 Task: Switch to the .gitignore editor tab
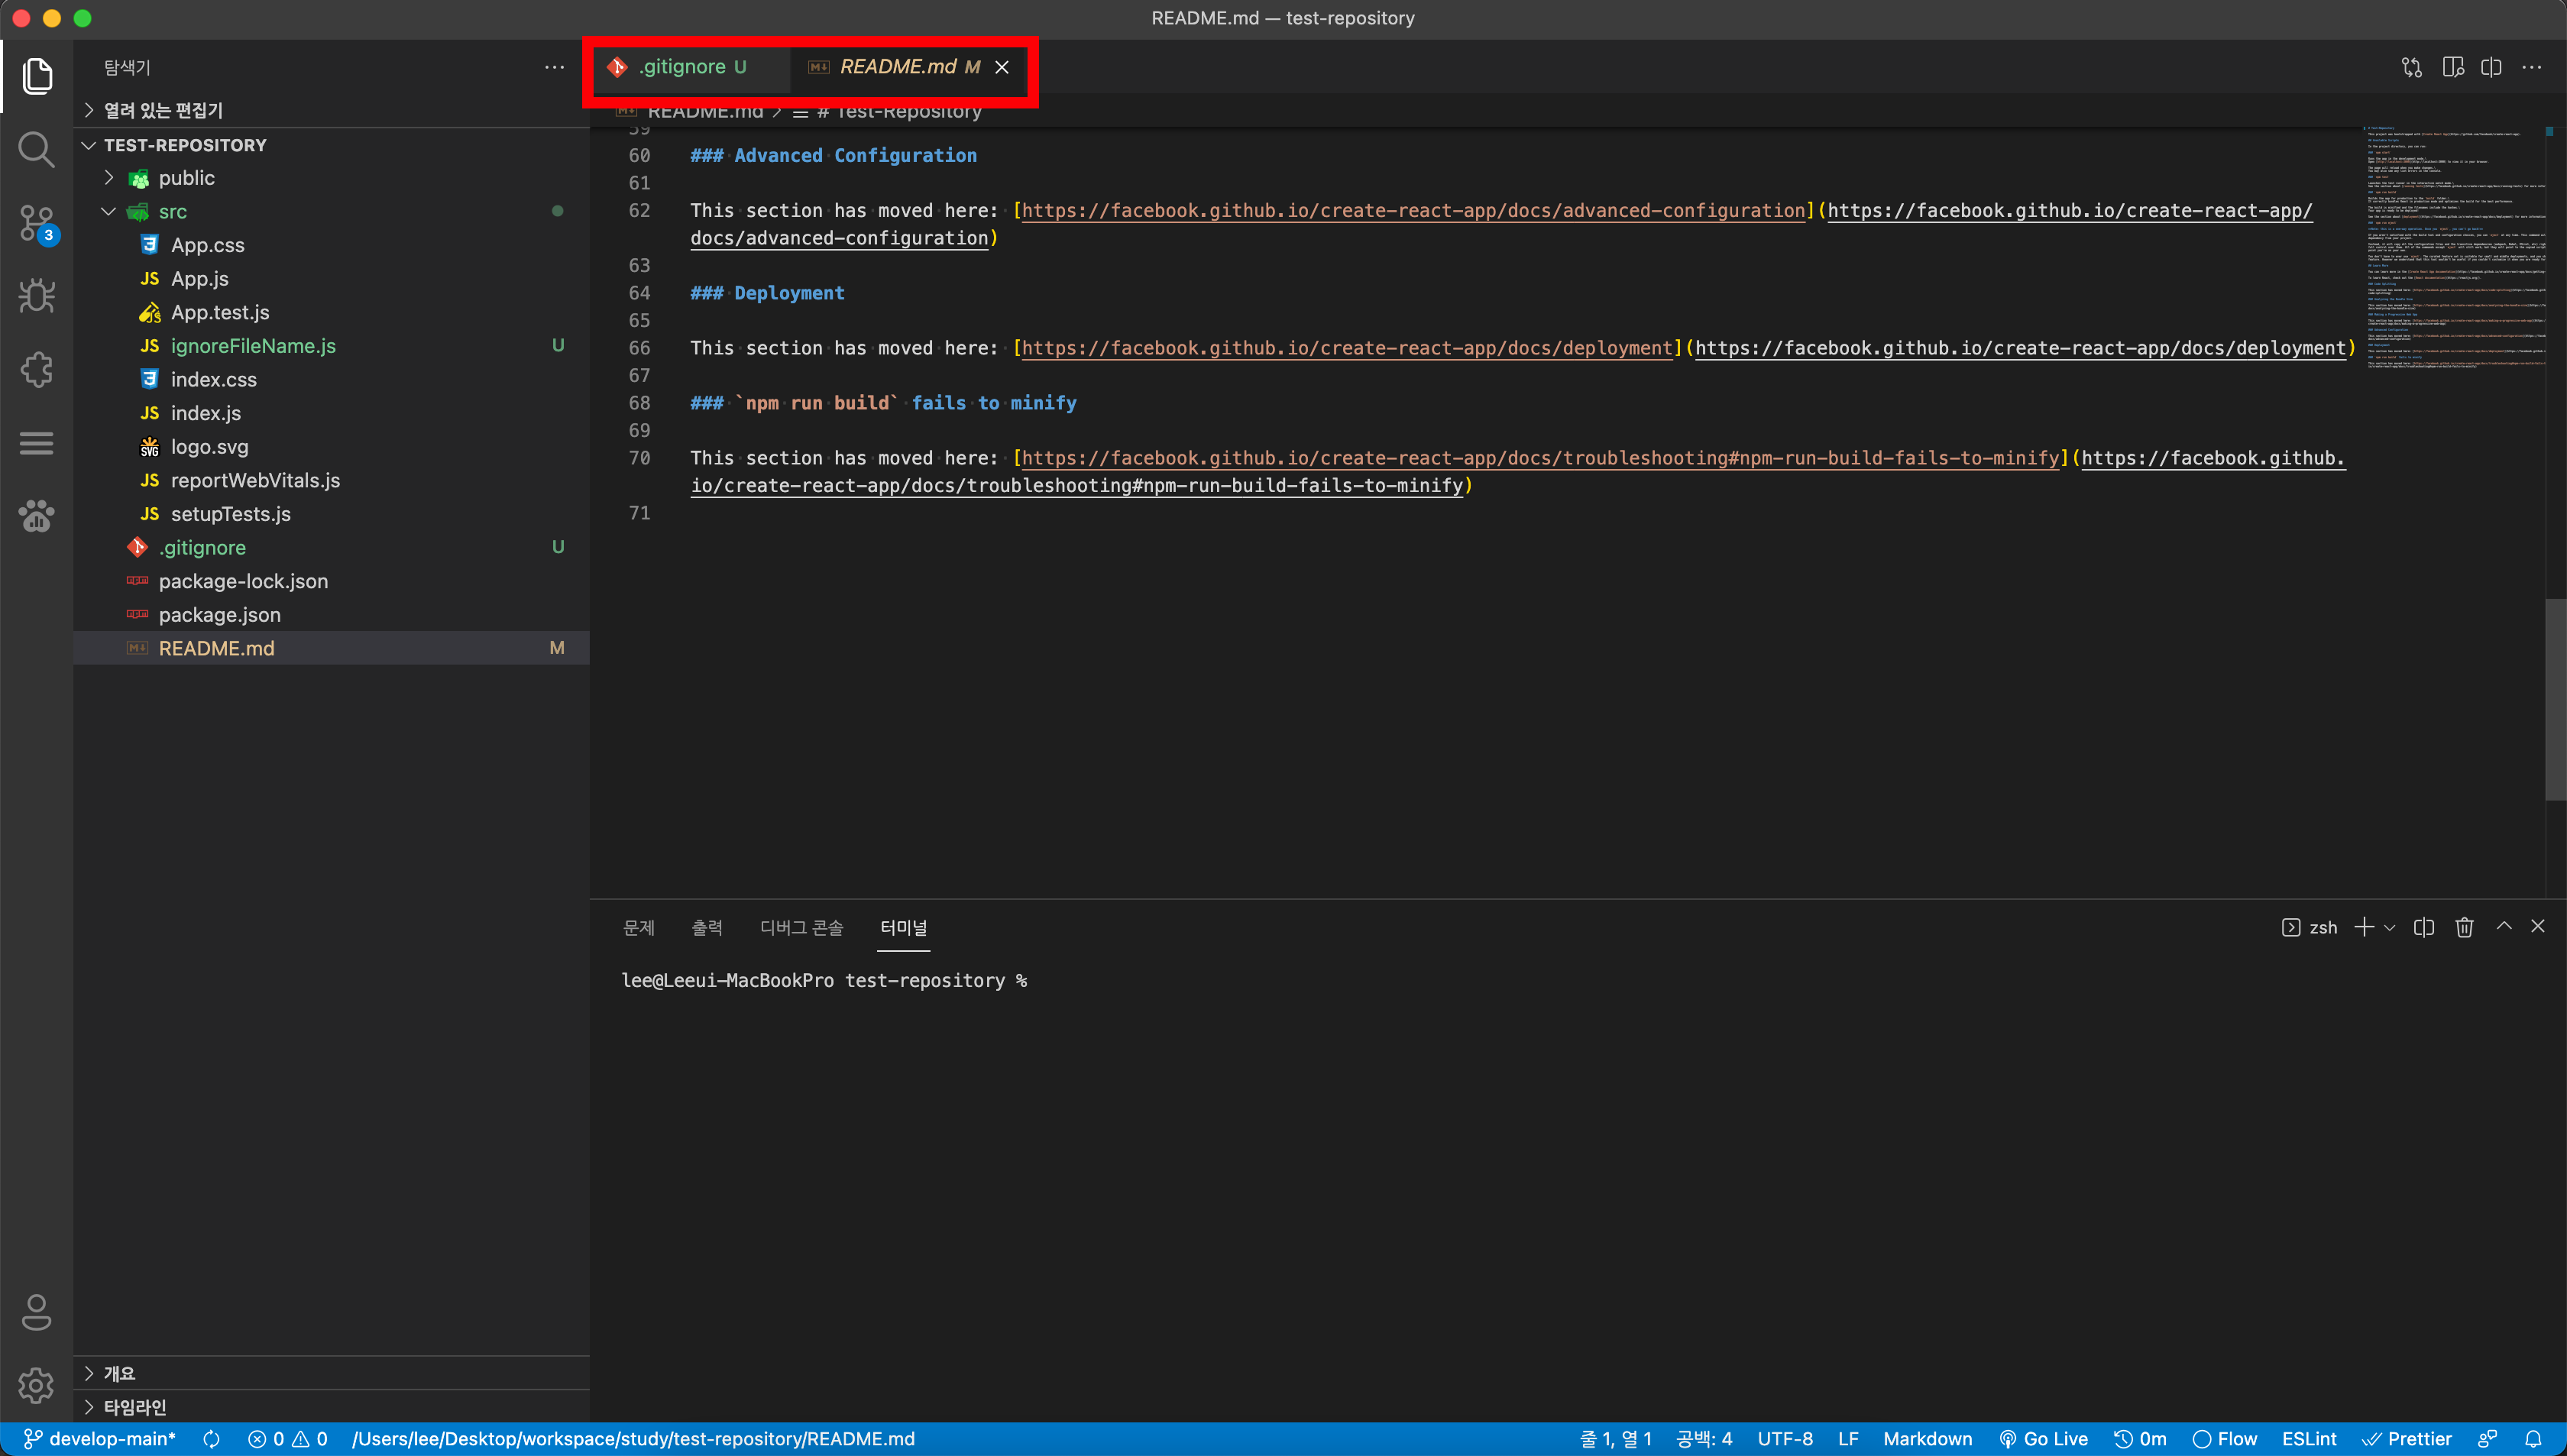682,67
